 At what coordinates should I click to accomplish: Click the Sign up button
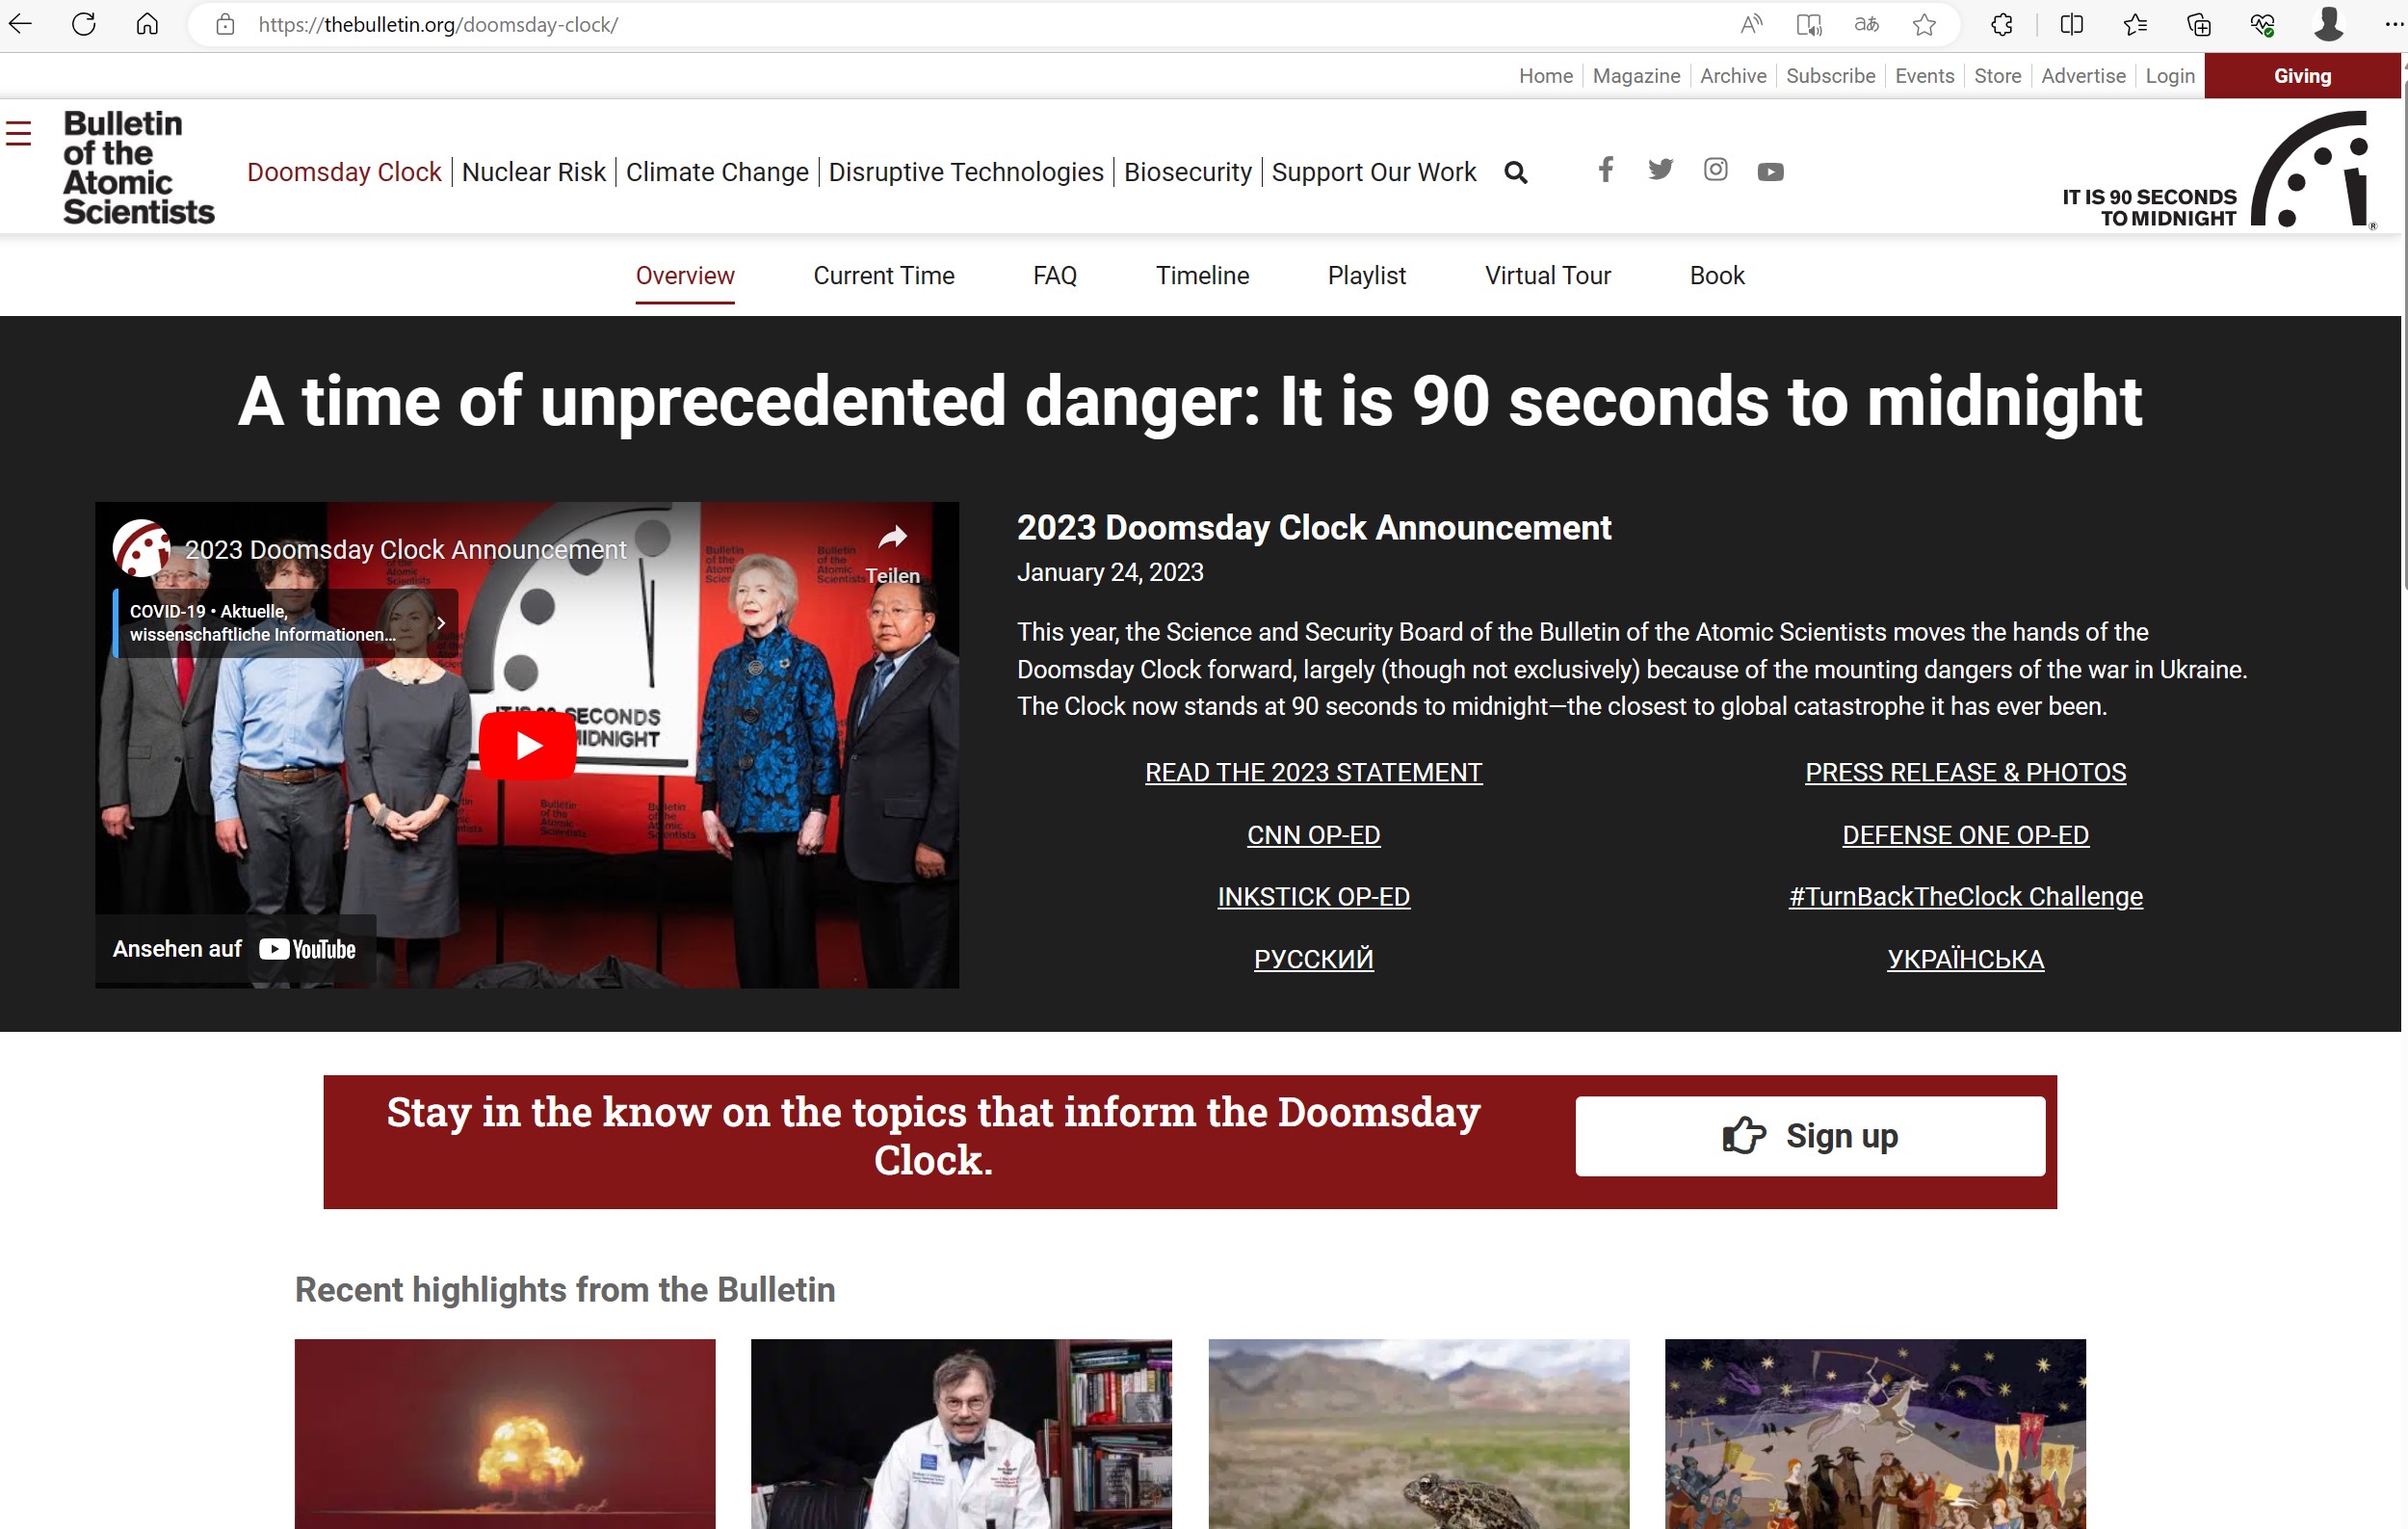[1810, 1136]
